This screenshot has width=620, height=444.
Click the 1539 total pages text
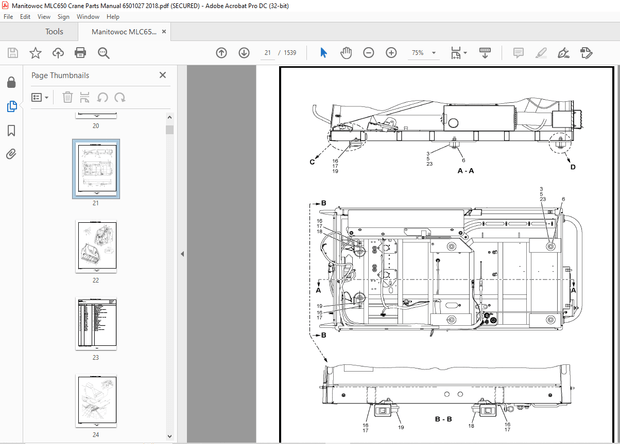[x=290, y=53]
